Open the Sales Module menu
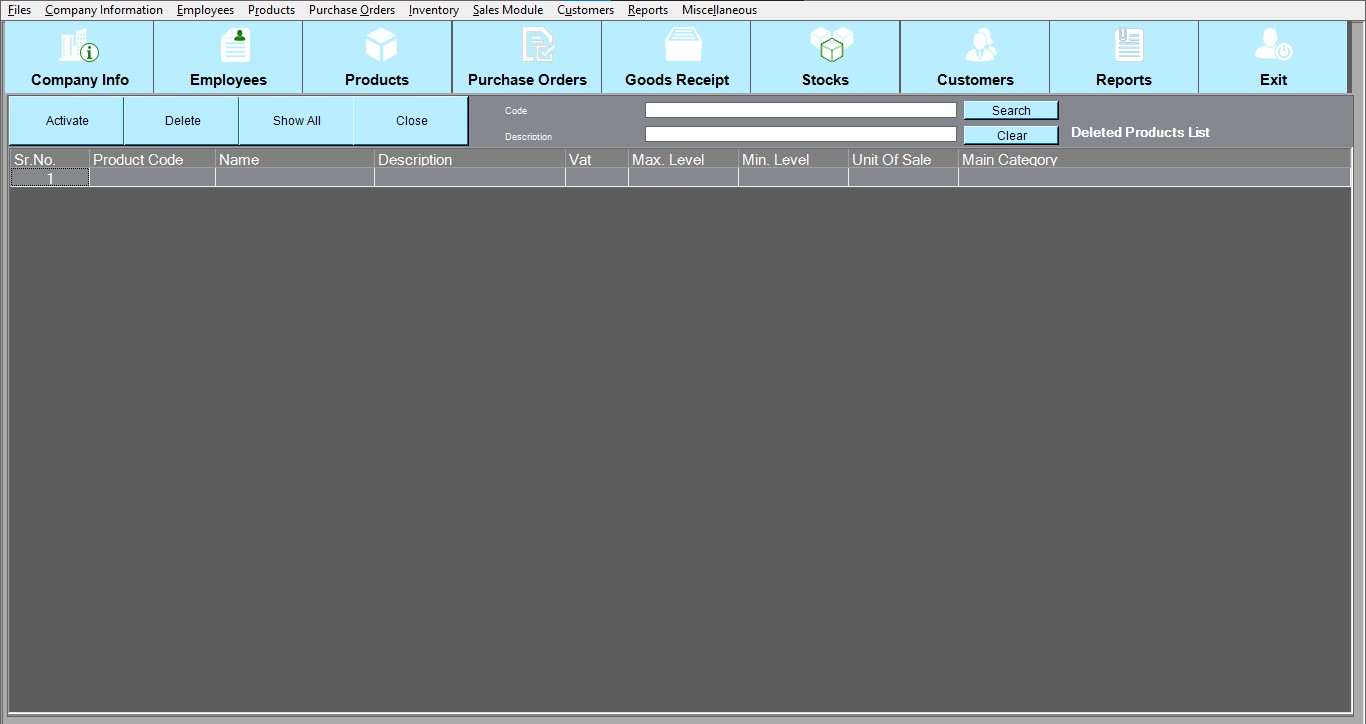This screenshot has height=724, width=1366. 508,10
